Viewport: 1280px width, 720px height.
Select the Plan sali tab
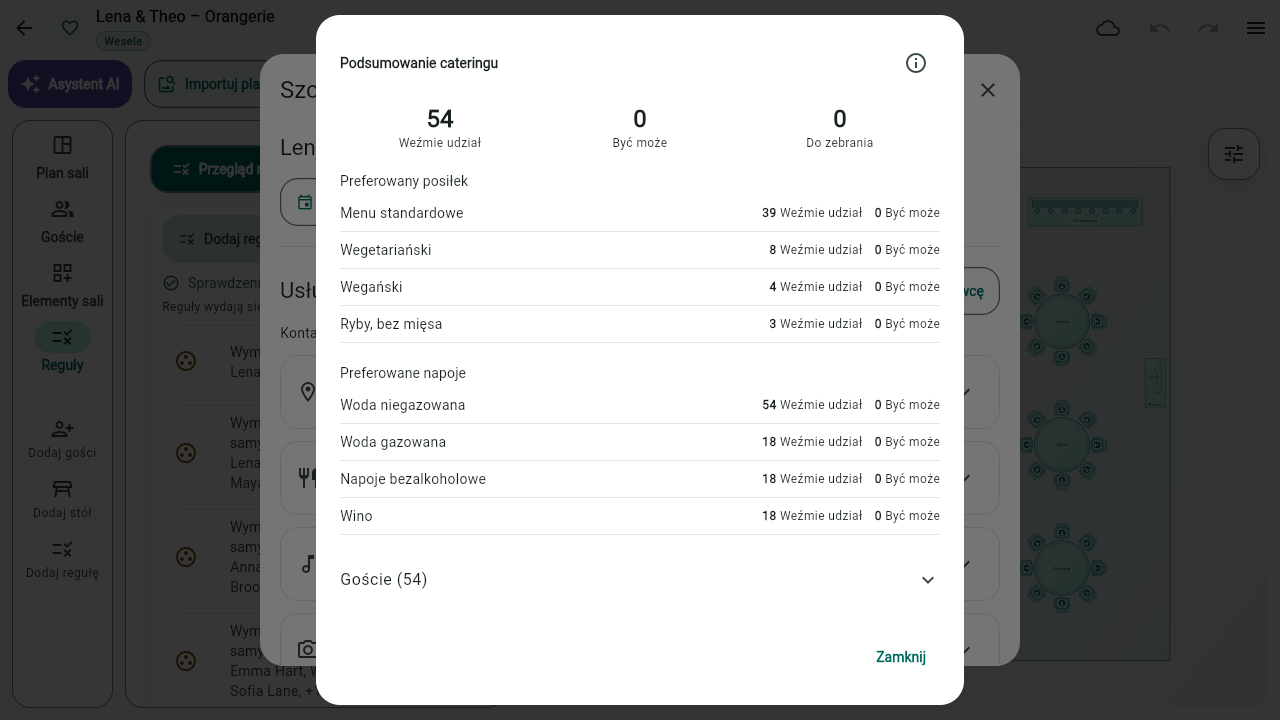click(x=62, y=158)
